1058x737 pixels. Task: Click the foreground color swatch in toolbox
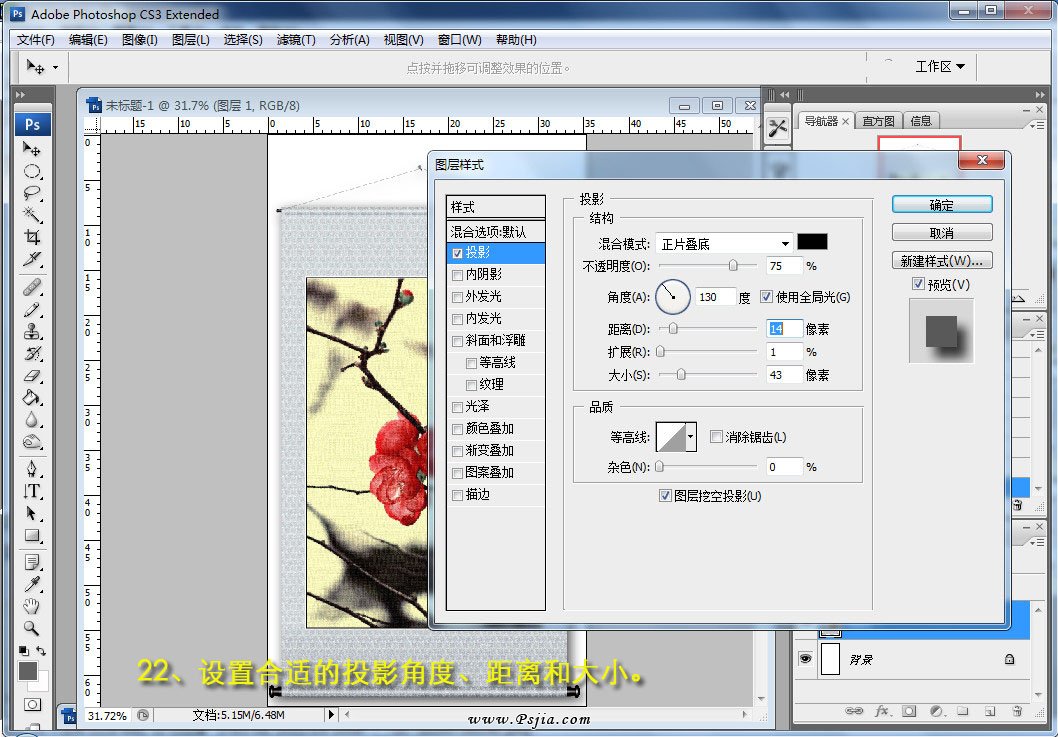click(x=28, y=671)
